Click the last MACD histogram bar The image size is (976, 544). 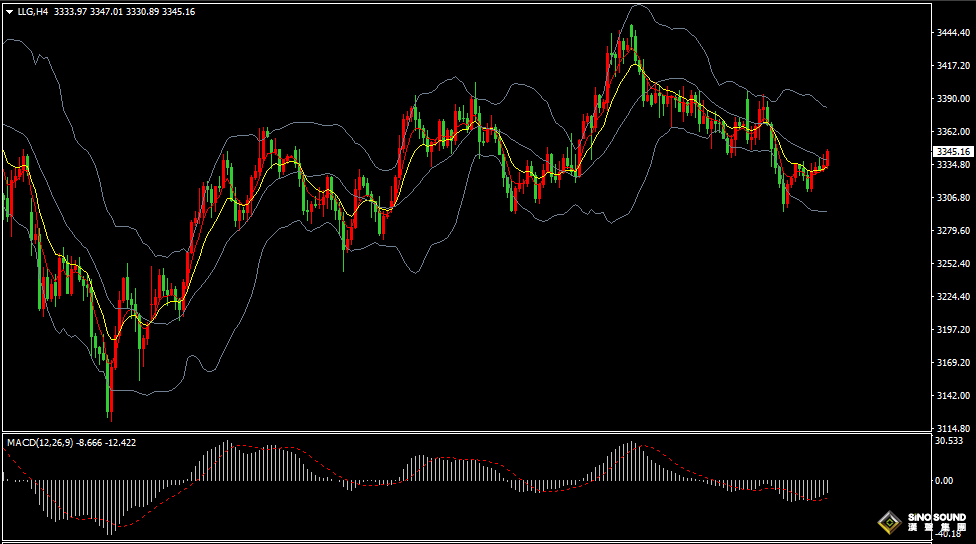[x=828, y=488]
